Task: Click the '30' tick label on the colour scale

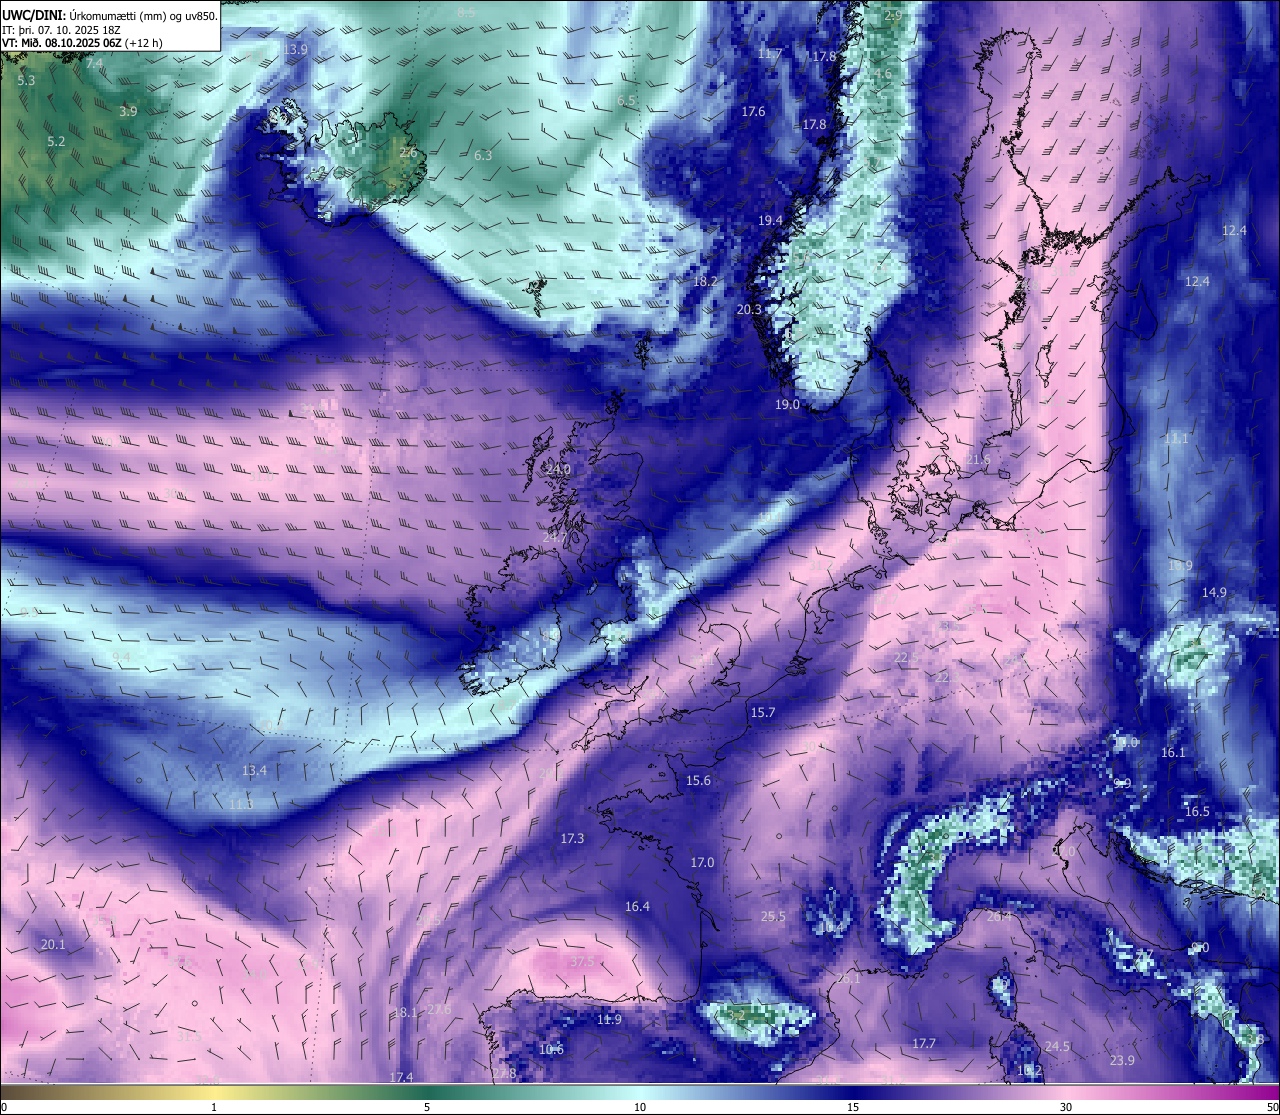Action: point(1066,1107)
